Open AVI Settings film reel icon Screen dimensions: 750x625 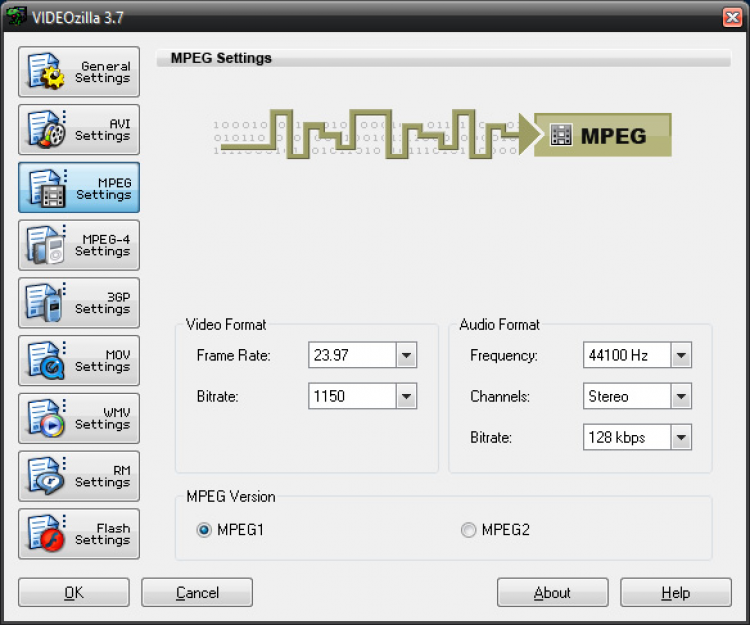pyautogui.click(x=46, y=130)
